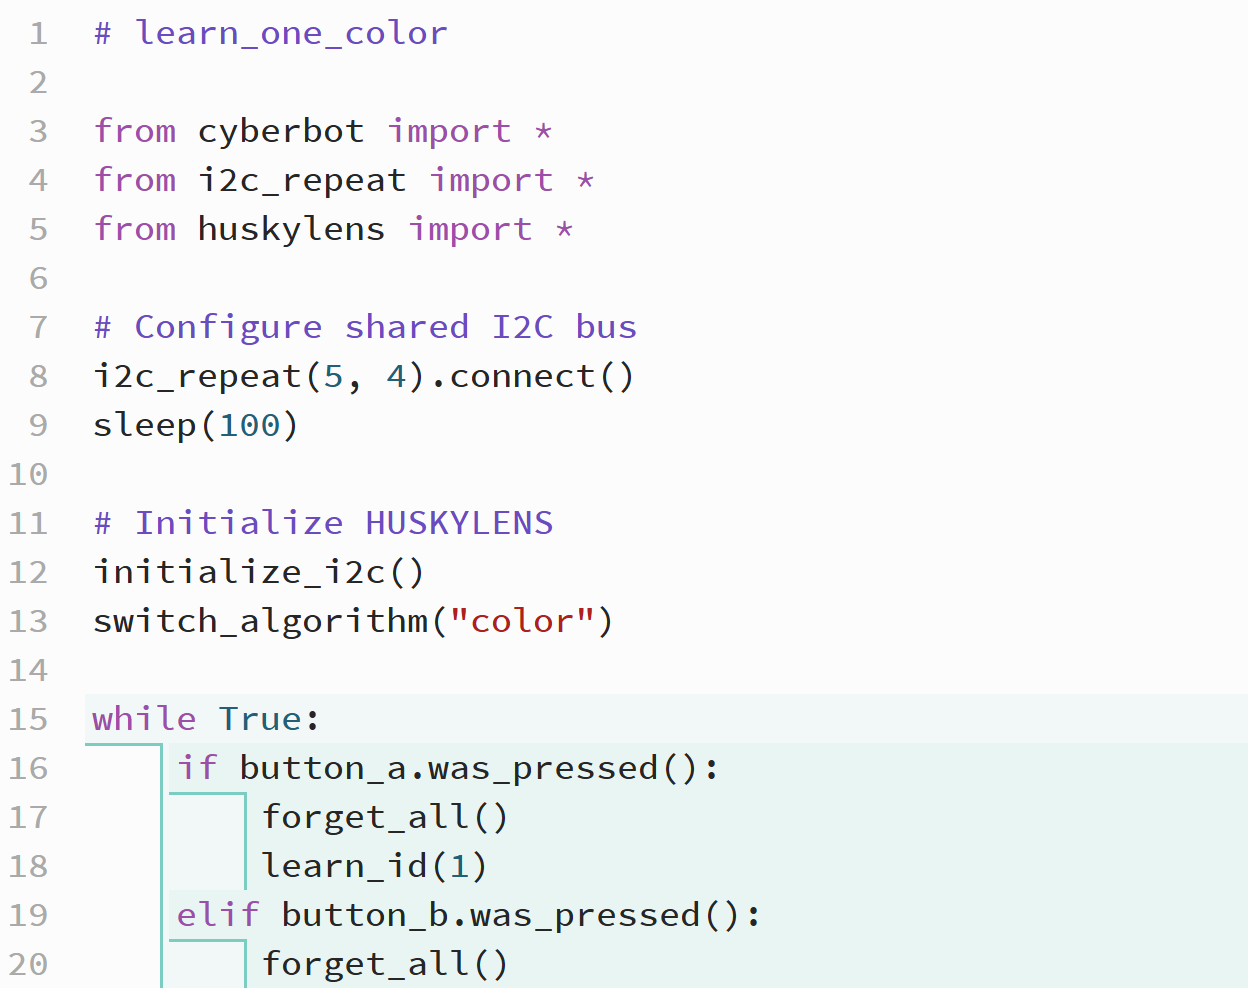The width and height of the screenshot is (1248, 988).
Task: Click line number 20 in the gutter
Action: pos(28,964)
